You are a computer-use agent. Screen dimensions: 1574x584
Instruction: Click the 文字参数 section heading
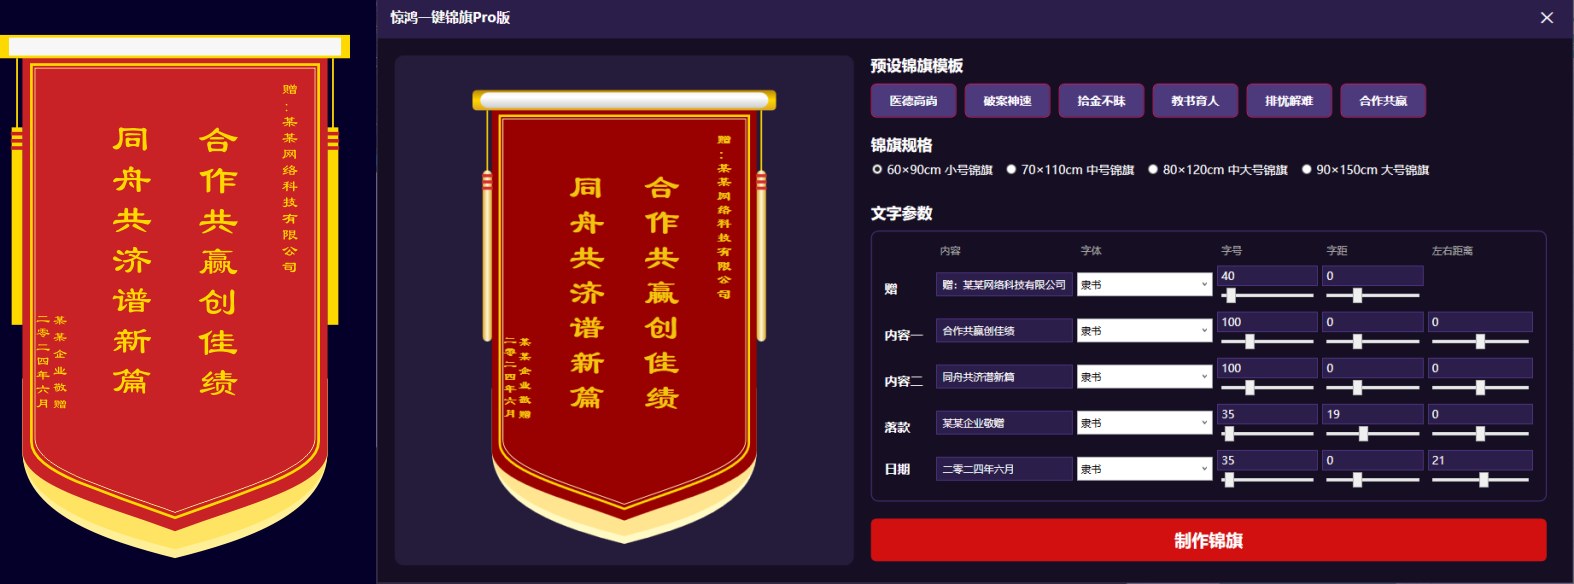pos(901,213)
